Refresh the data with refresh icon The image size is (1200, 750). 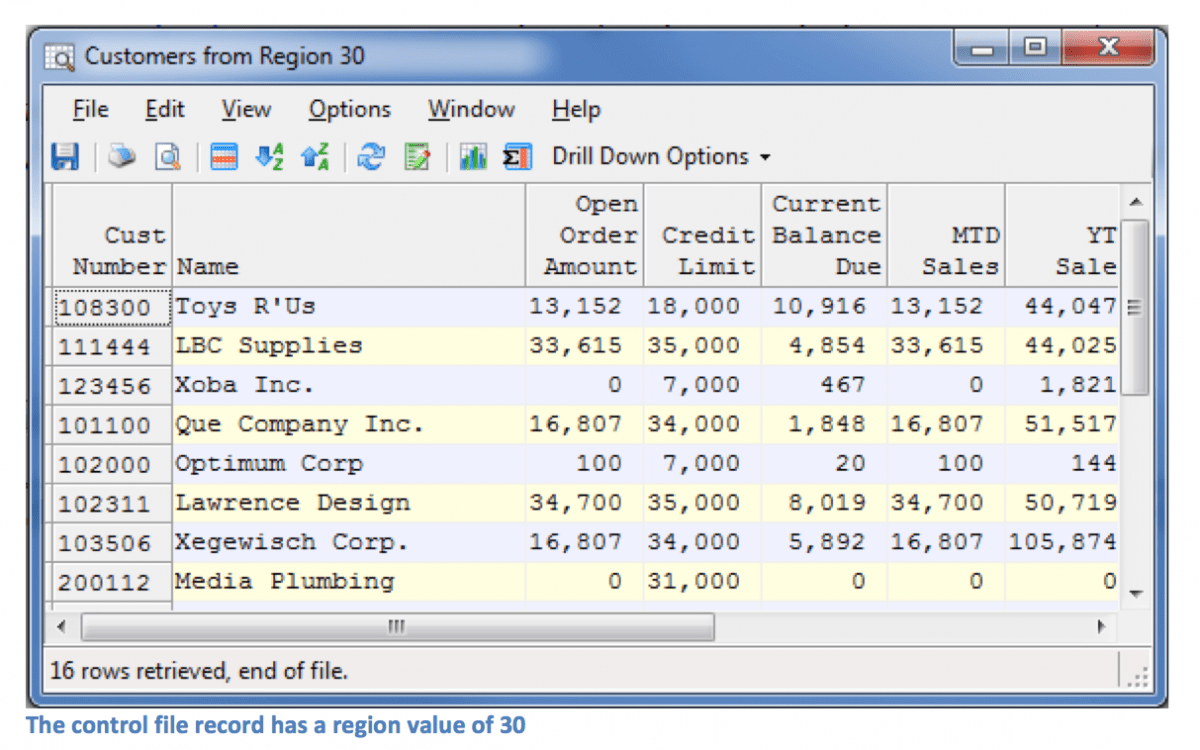point(371,157)
